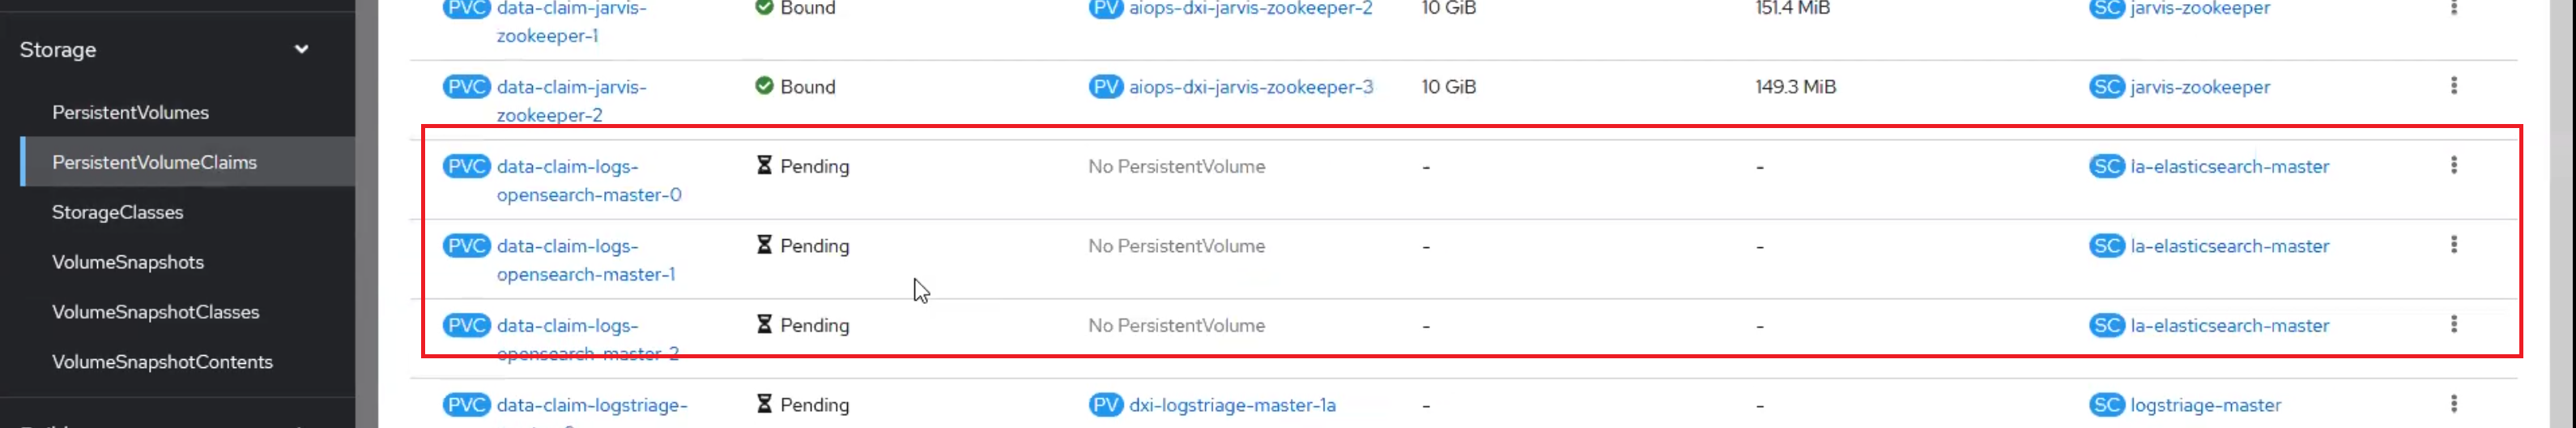Go to StorageClasses page
This screenshot has width=2576, height=428.
click(x=117, y=212)
